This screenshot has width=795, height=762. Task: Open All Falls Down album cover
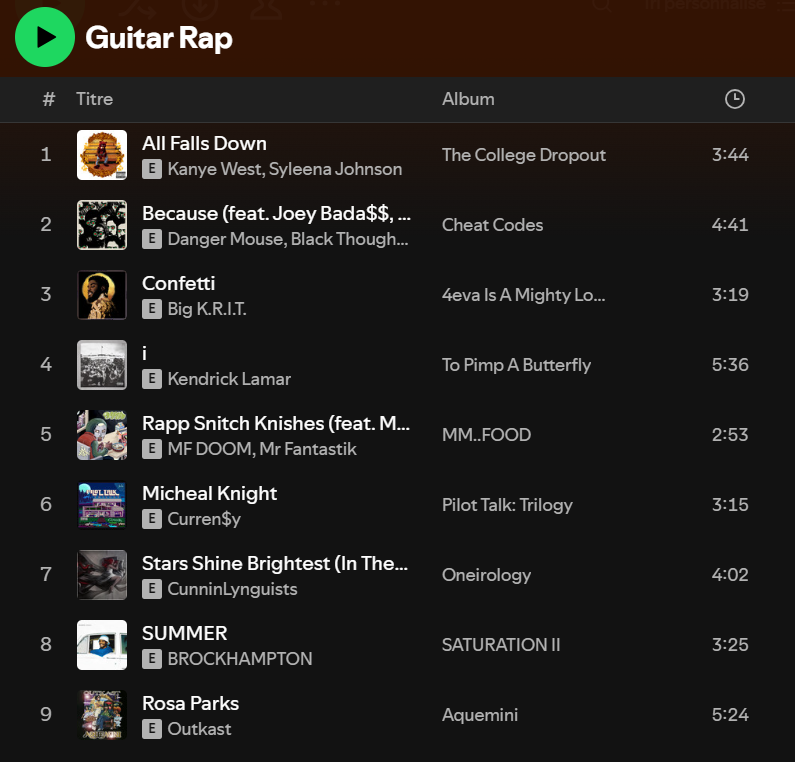tap(102, 155)
